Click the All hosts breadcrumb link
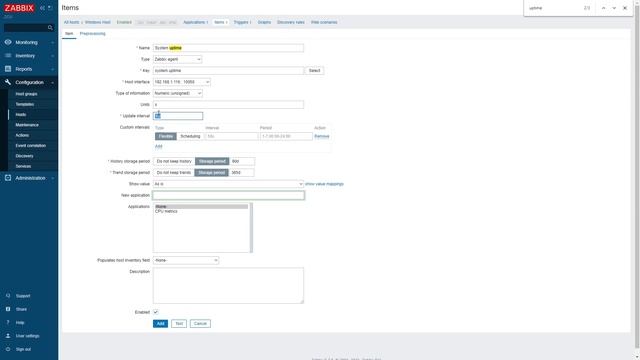 71,22
